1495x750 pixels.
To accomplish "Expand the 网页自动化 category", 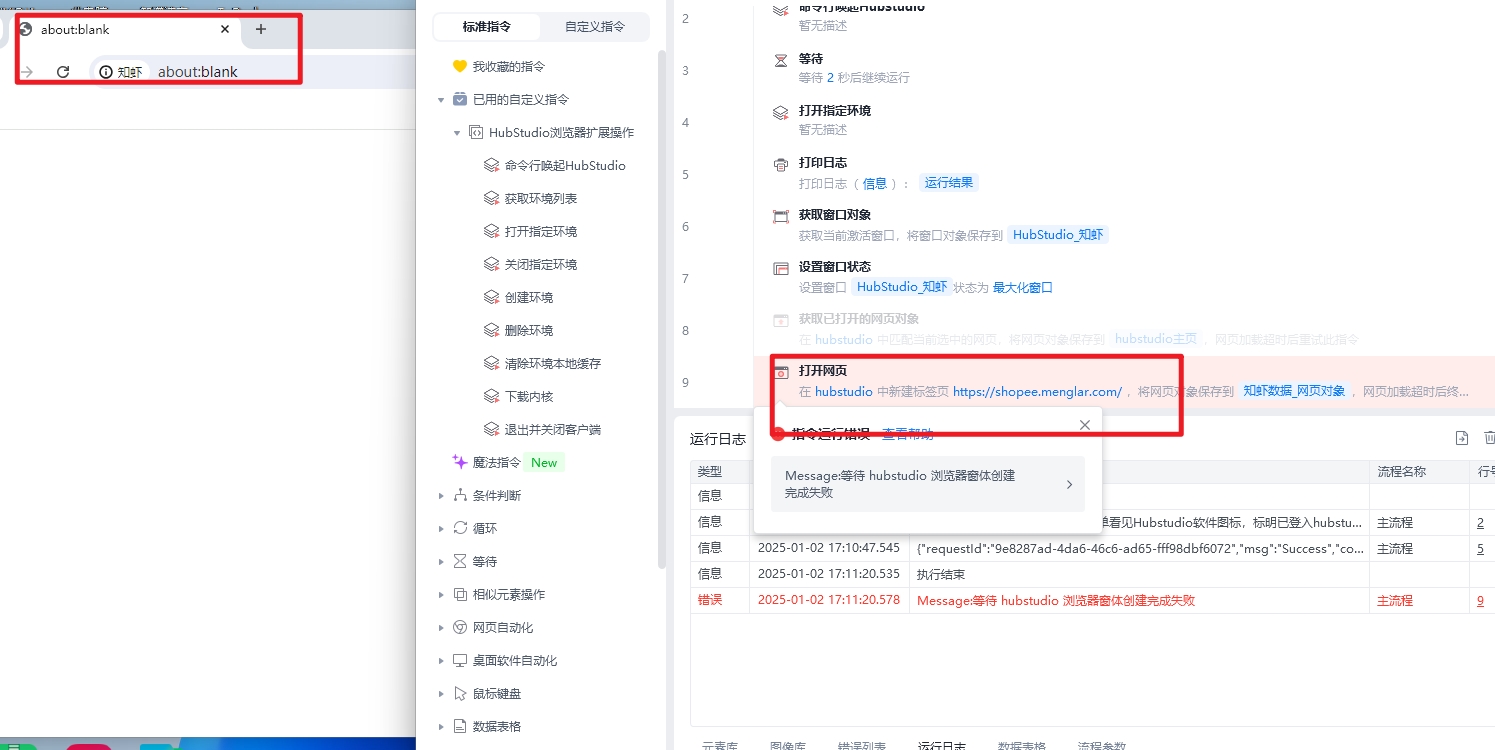I will [x=441, y=628].
